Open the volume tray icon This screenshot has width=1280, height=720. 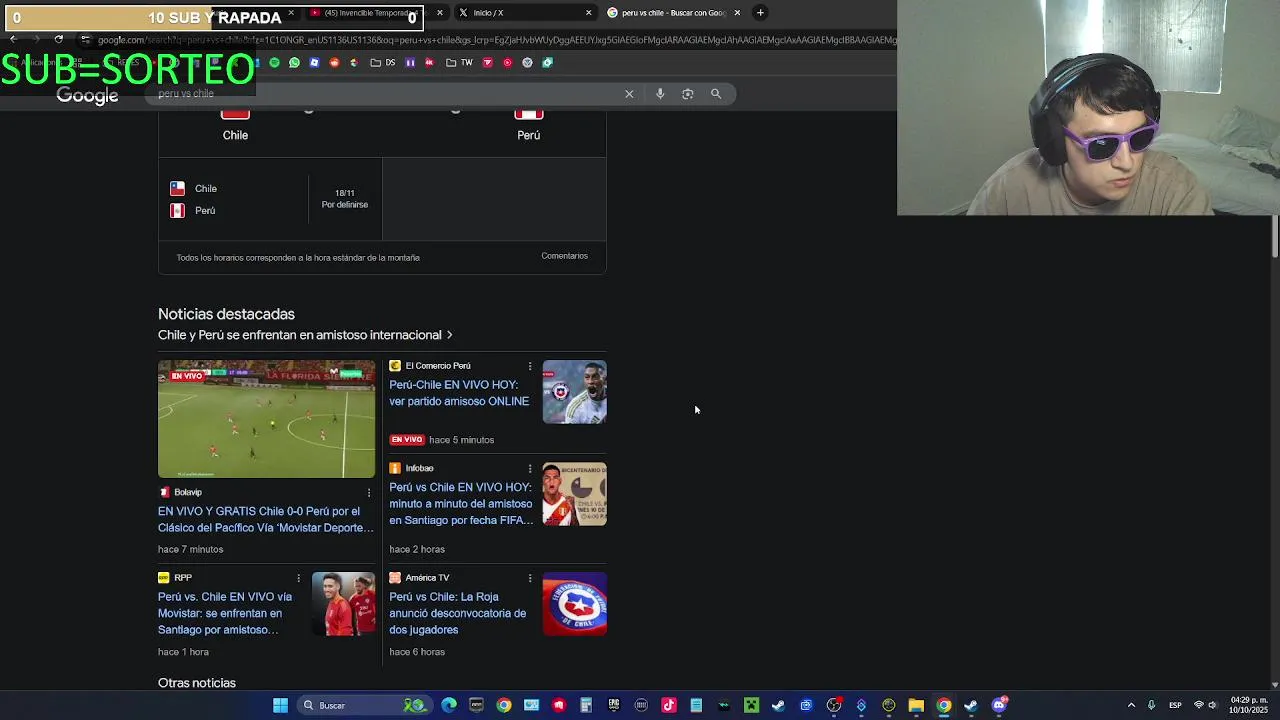click(x=1212, y=705)
